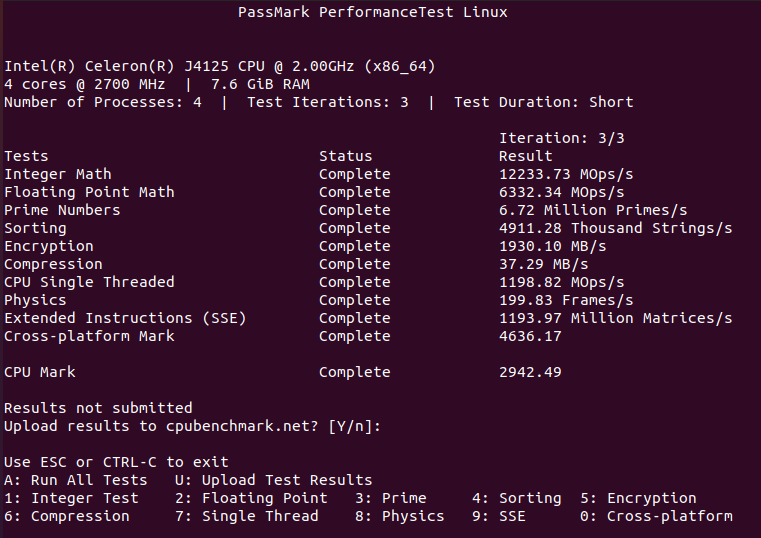Image resolution: width=761 pixels, height=538 pixels.
Task: Click the Upload results to cpubenchmark.net prompt
Action: pyautogui.click(x=192, y=426)
